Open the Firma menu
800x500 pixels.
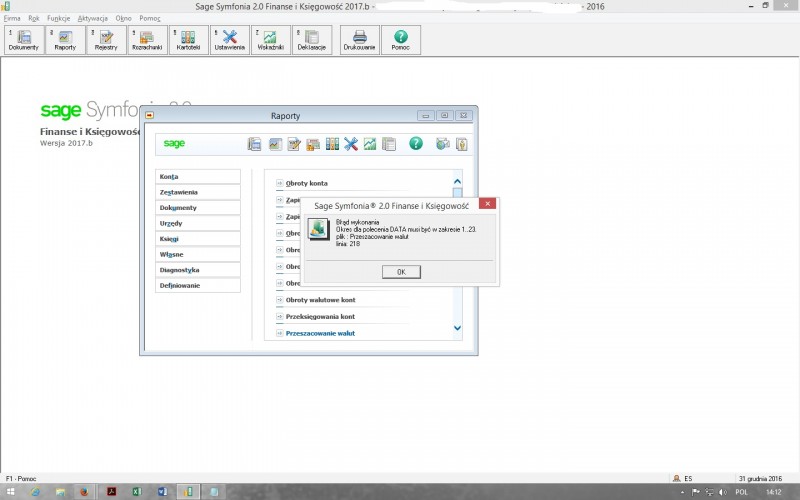click(x=12, y=18)
